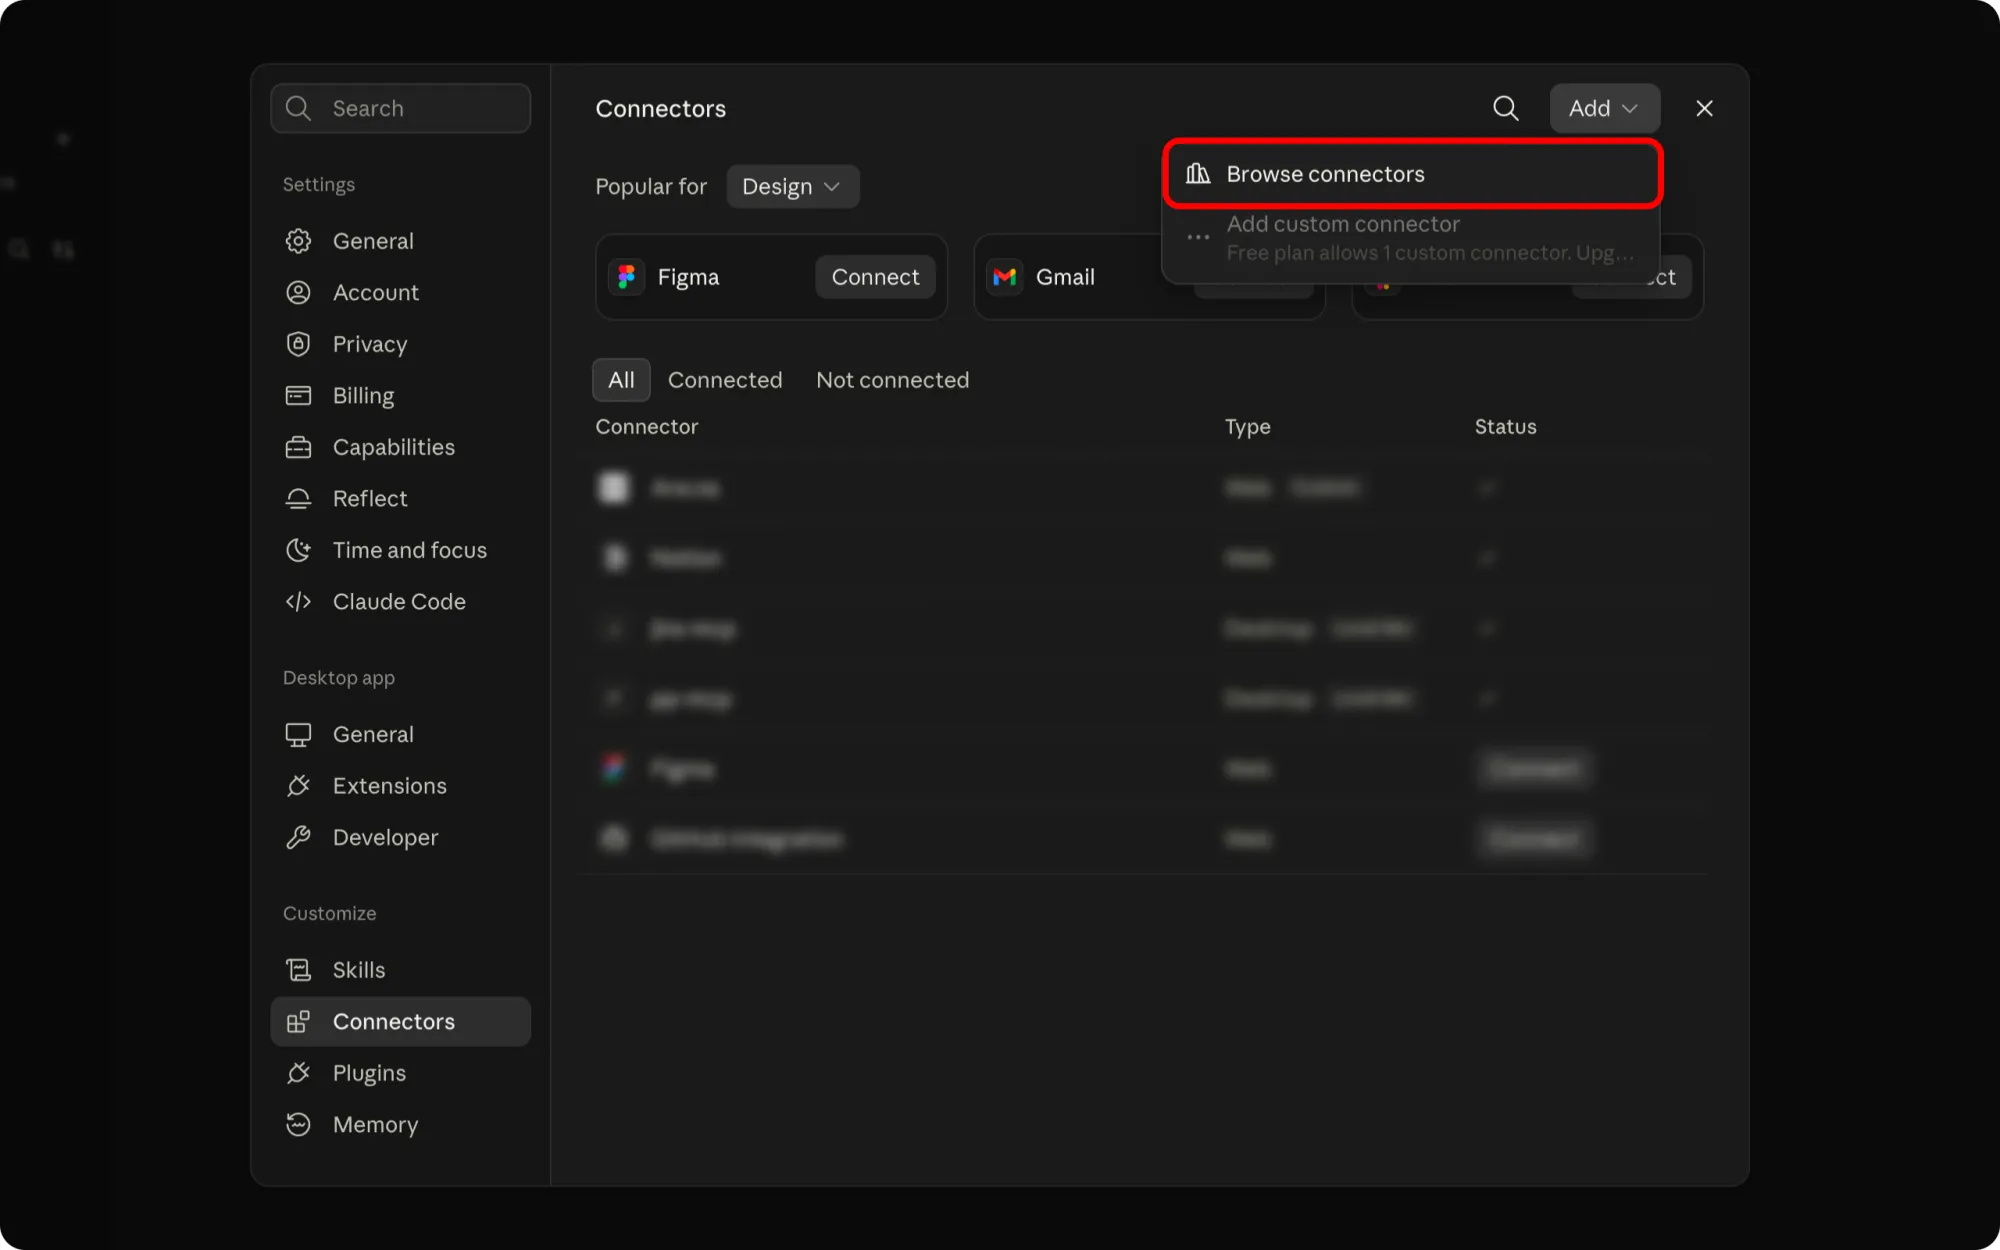The image size is (2000, 1250).
Task: Open Privacy shield icon
Action: coord(298,344)
